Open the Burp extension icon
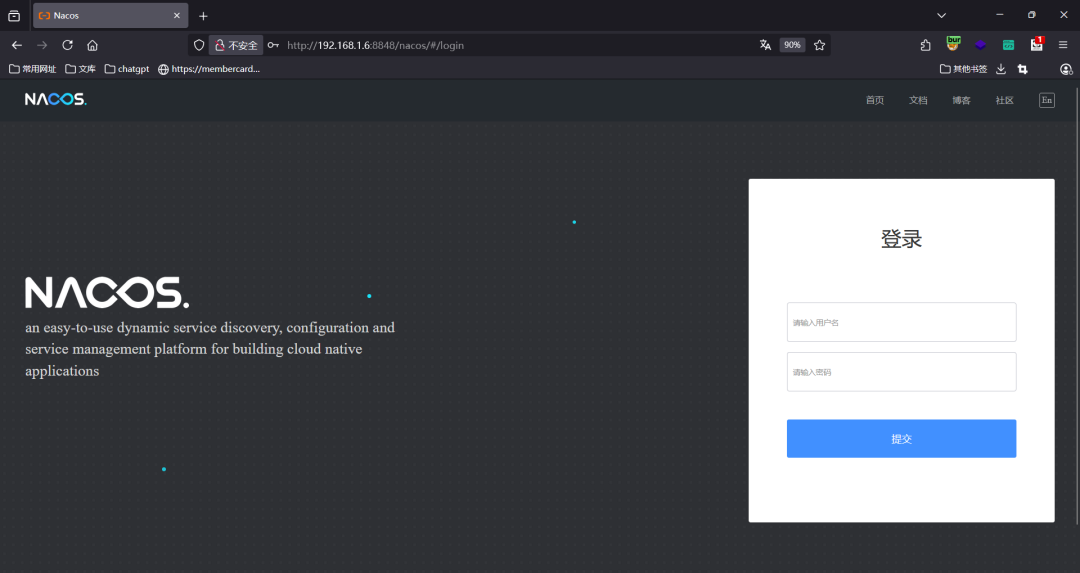Viewport: 1080px width, 573px height. [x=953, y=44]
